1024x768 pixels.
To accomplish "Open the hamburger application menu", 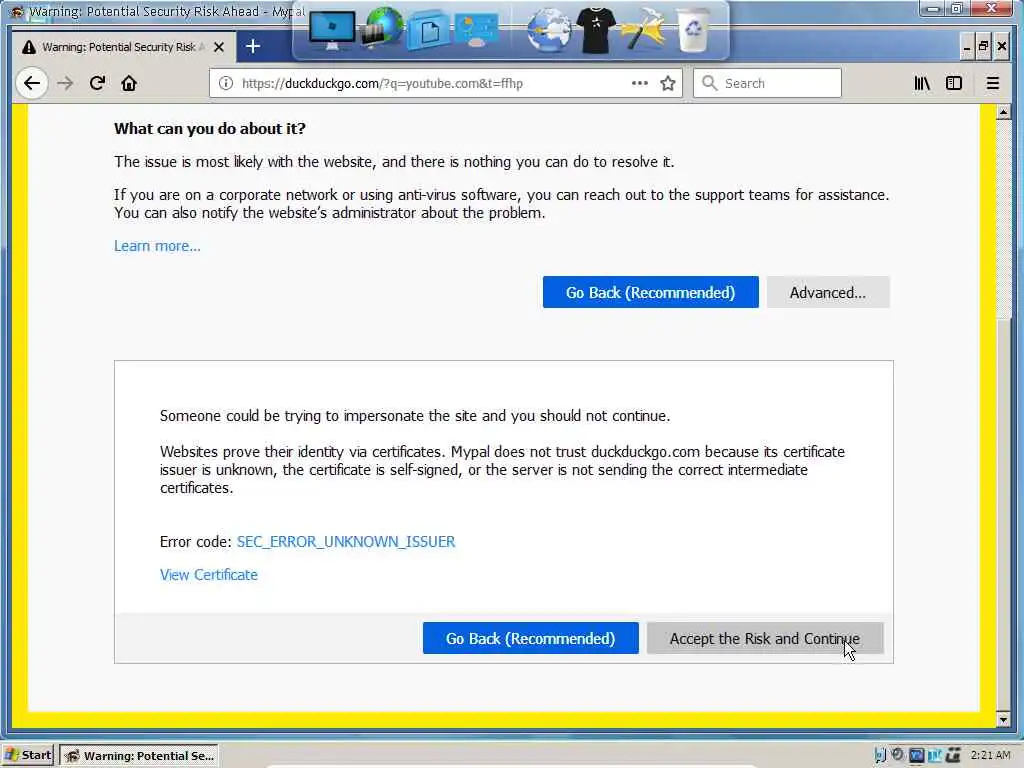I will pyautogui.click(x=993, y=83).
